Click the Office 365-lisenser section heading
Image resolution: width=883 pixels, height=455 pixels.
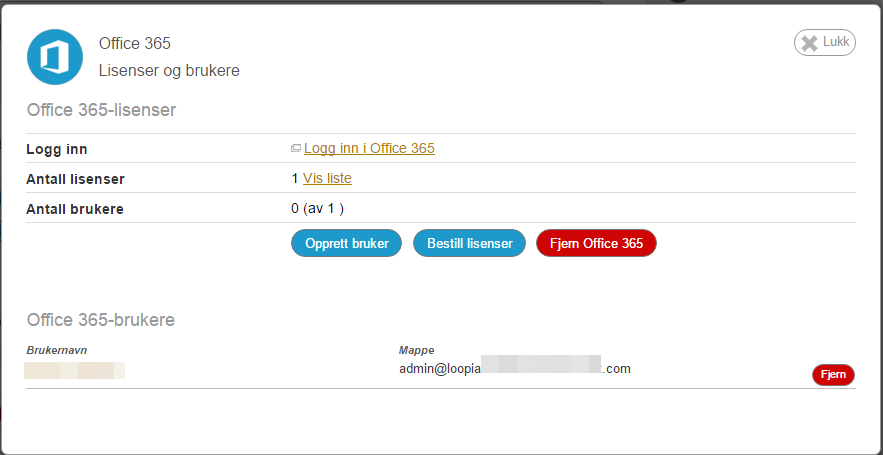tap(101, 110)
